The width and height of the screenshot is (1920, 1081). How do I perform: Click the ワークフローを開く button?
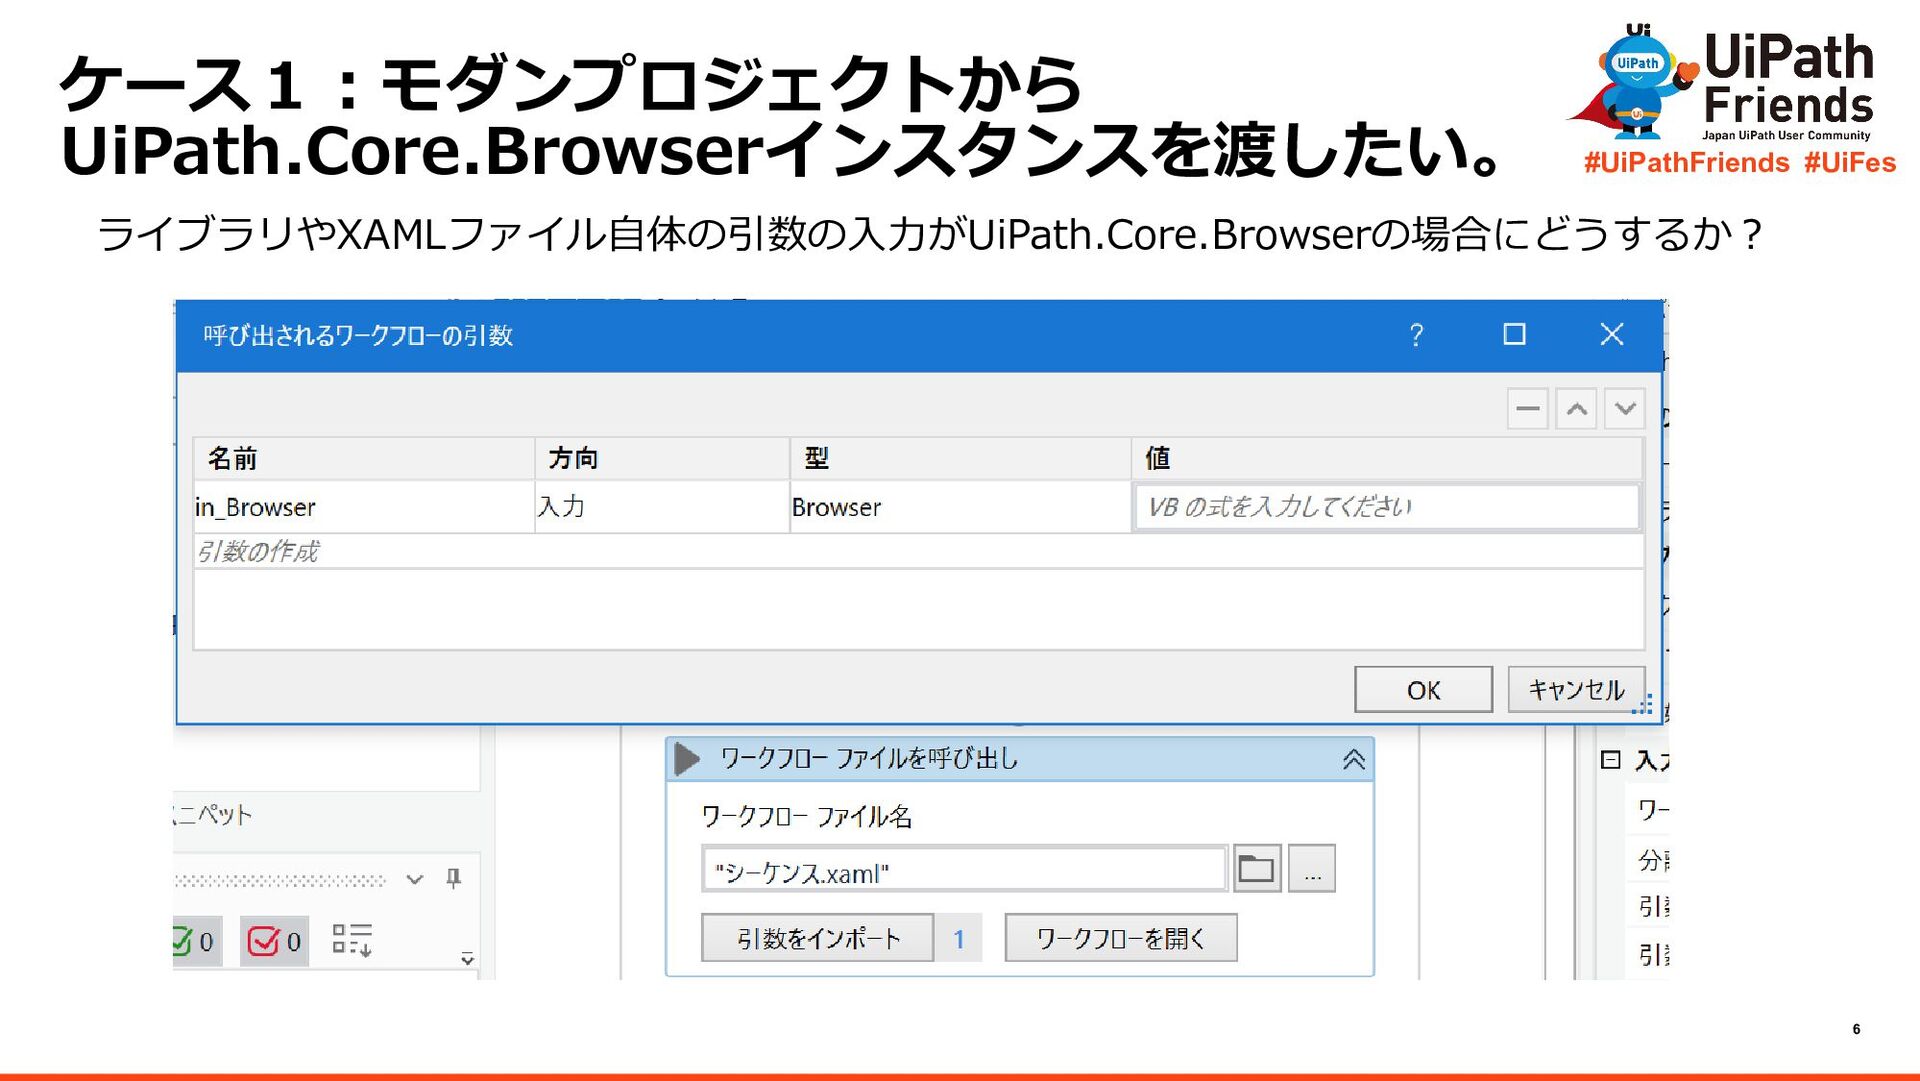pyautogui.click(x=1121, y=938)
